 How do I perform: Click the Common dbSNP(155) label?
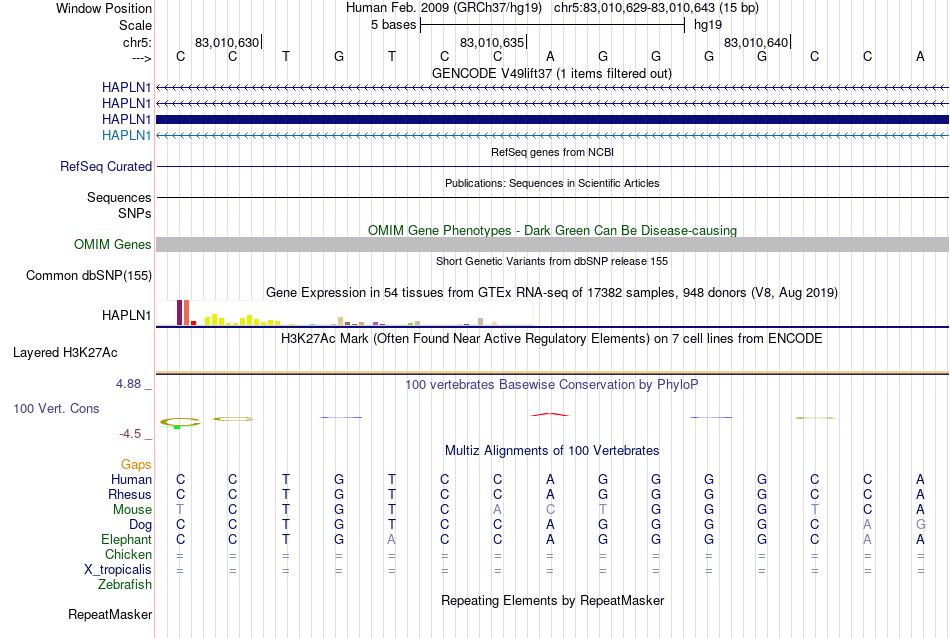[88, 276]
